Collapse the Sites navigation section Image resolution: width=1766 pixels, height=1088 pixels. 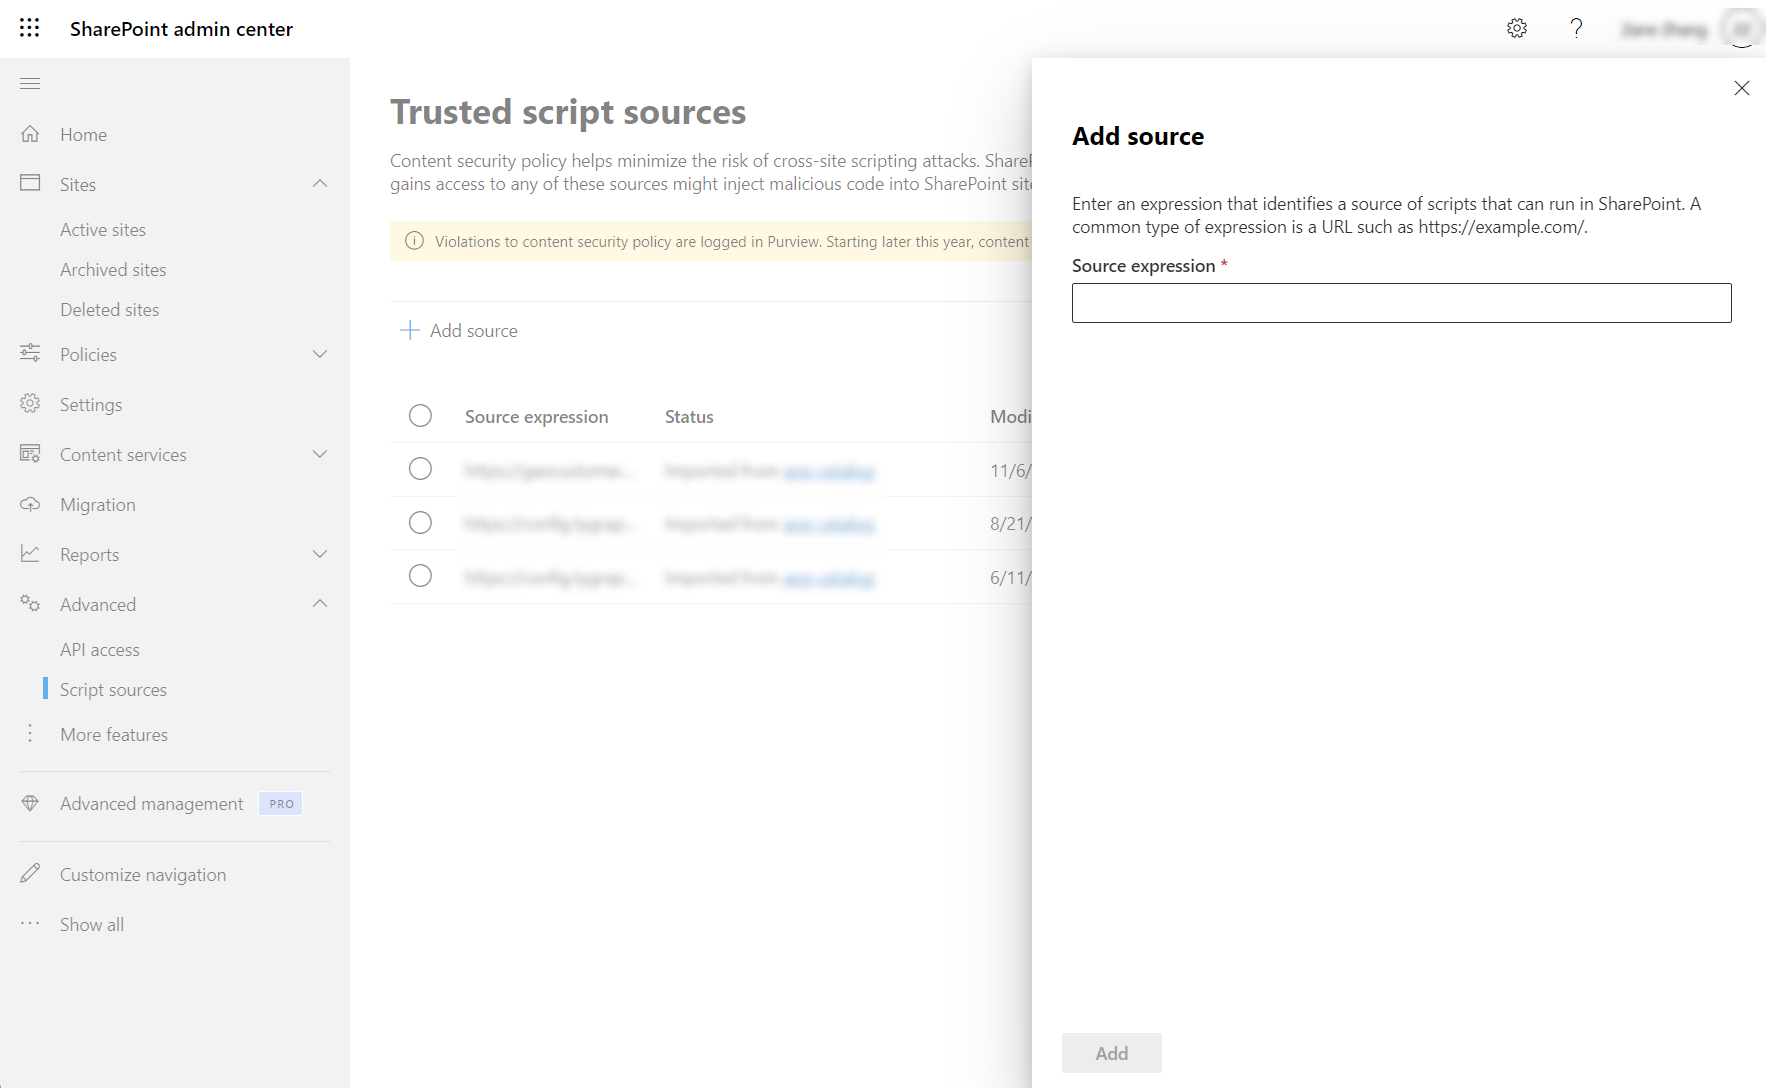click(x=320, y=184)
